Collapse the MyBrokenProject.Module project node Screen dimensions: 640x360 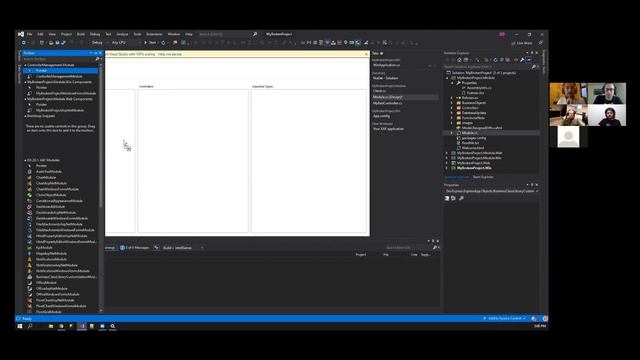click(x=447, y=78)
